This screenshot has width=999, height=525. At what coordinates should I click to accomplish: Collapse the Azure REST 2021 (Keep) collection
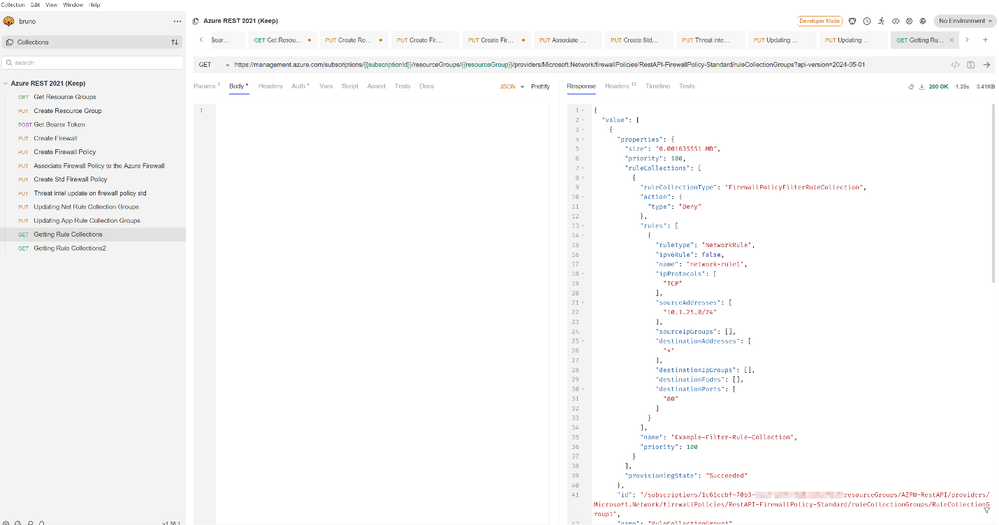point(6,83)
